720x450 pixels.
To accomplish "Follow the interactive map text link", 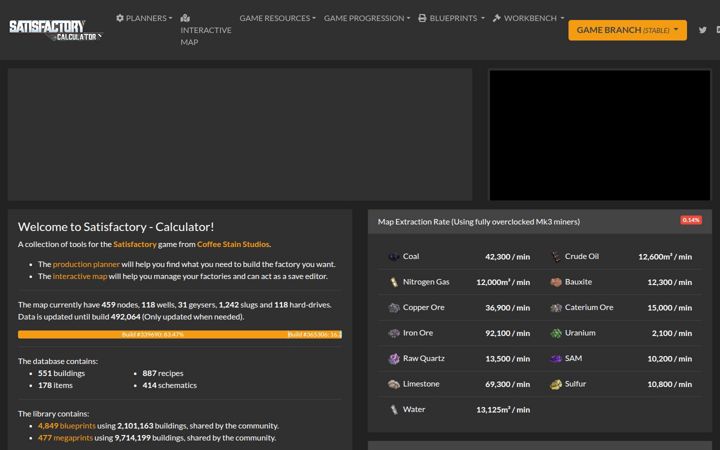I will click(80, 276).
